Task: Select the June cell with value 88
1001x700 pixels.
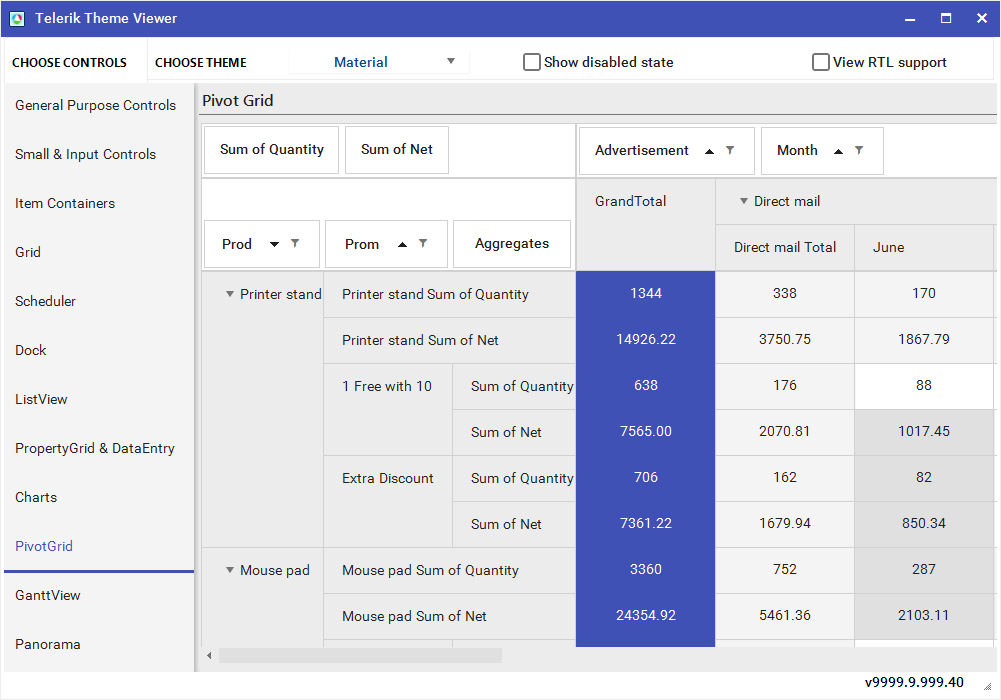Action: coord(924,385)
